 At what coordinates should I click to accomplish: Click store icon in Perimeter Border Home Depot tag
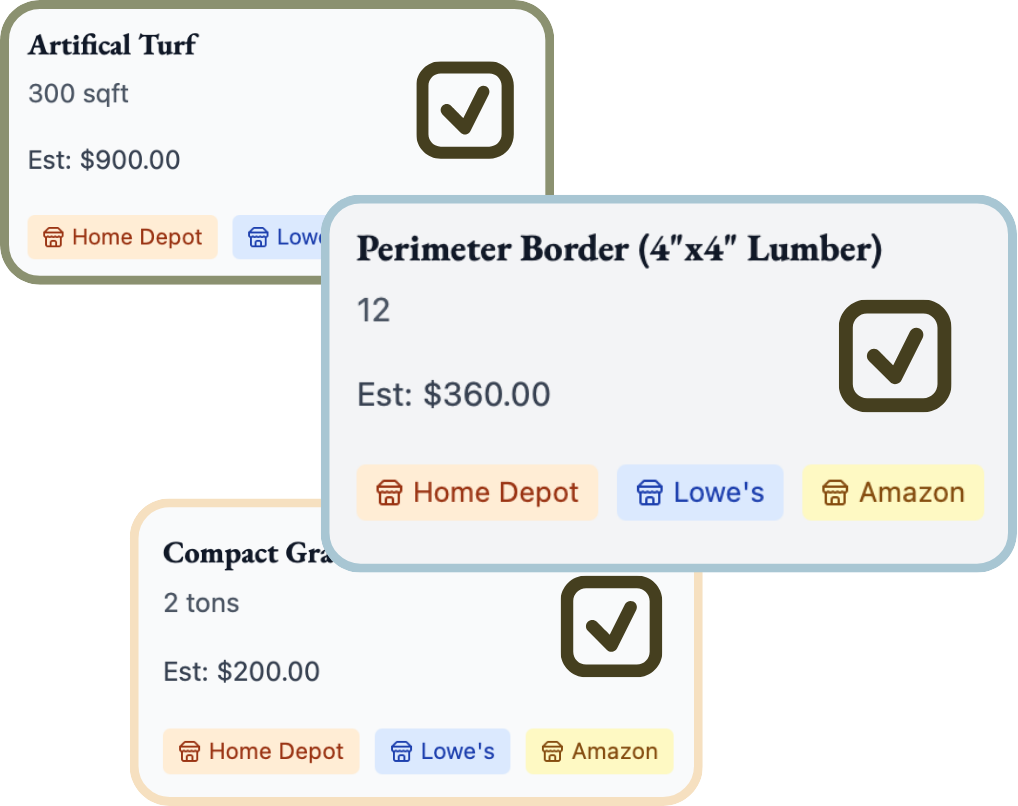[x=389, y=493]
